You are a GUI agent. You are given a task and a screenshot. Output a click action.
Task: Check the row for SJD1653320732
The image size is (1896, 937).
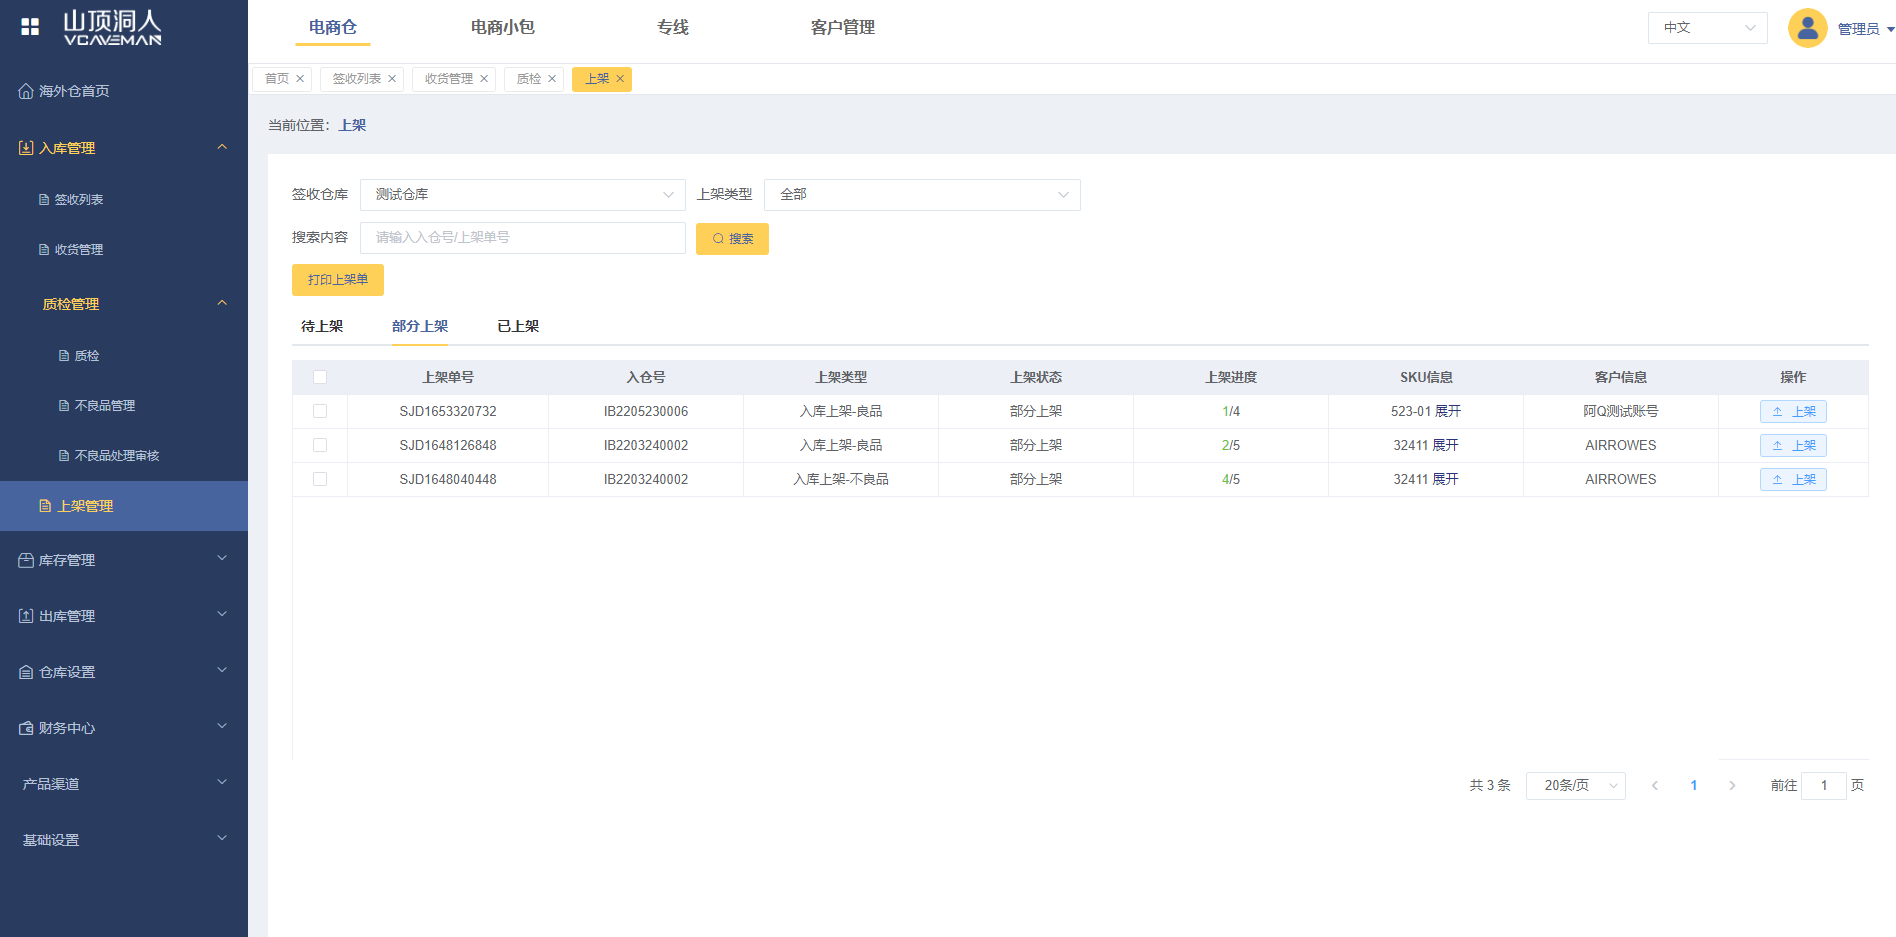(x=320, y=411)
